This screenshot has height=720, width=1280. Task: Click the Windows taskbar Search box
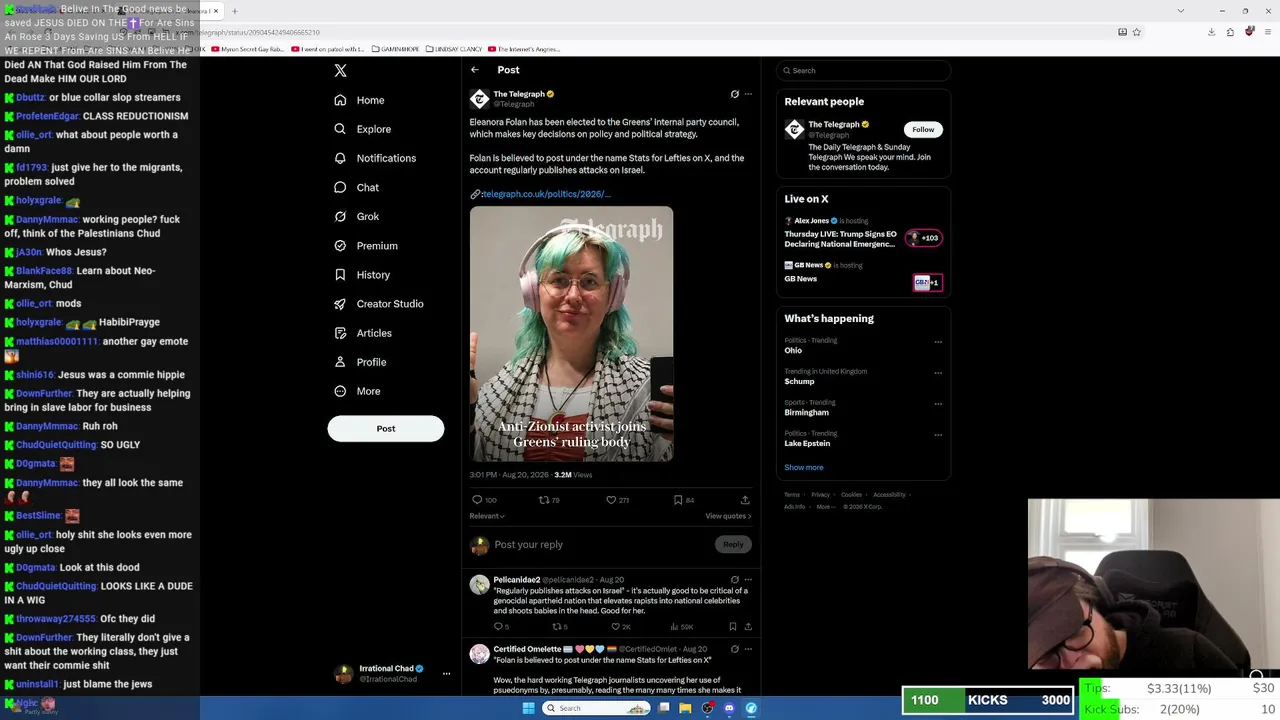click(597, 708)
